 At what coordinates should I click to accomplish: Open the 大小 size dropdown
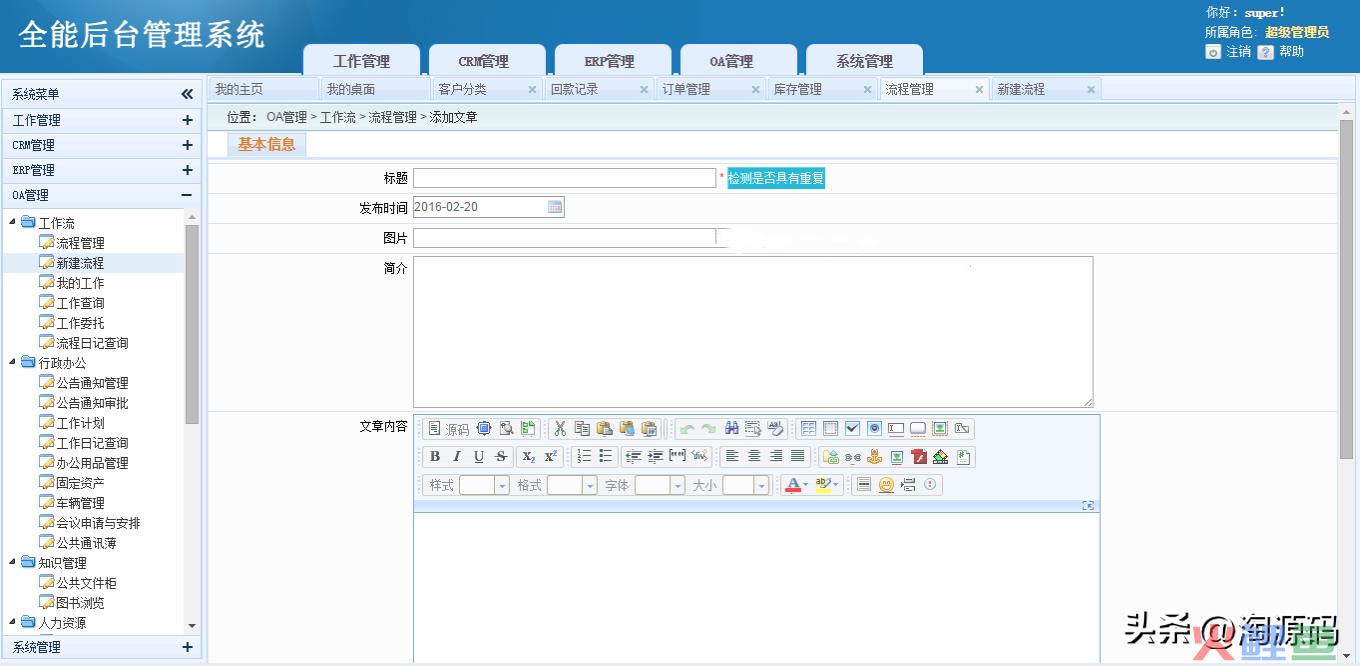coord(748,485)
